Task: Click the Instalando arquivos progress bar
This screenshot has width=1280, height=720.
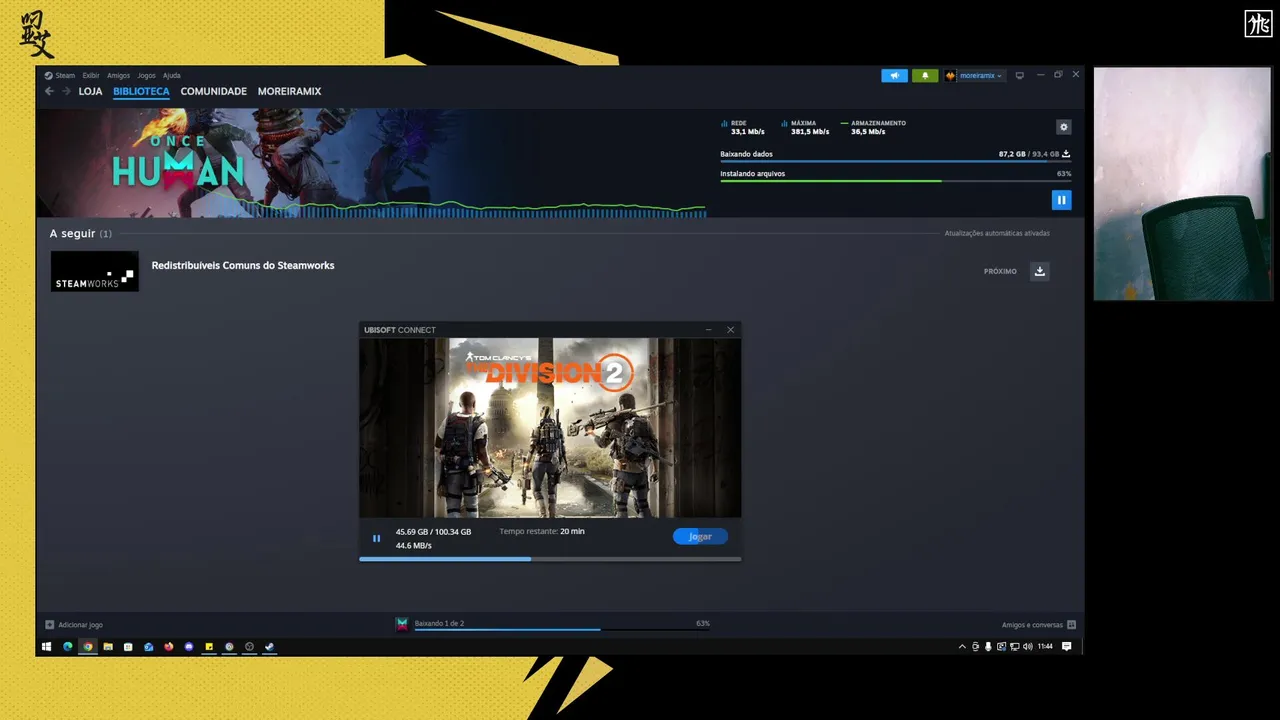Action: pos(895,180)
